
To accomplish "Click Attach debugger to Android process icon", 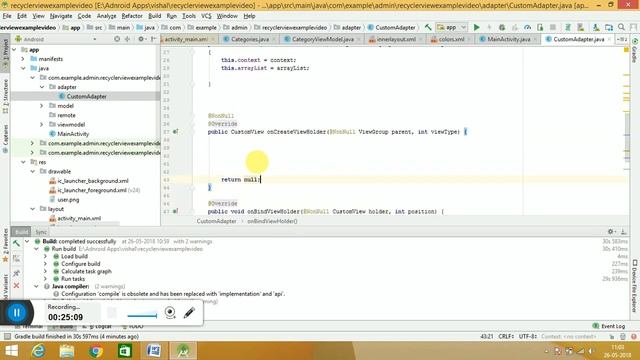I will [540, 27].
